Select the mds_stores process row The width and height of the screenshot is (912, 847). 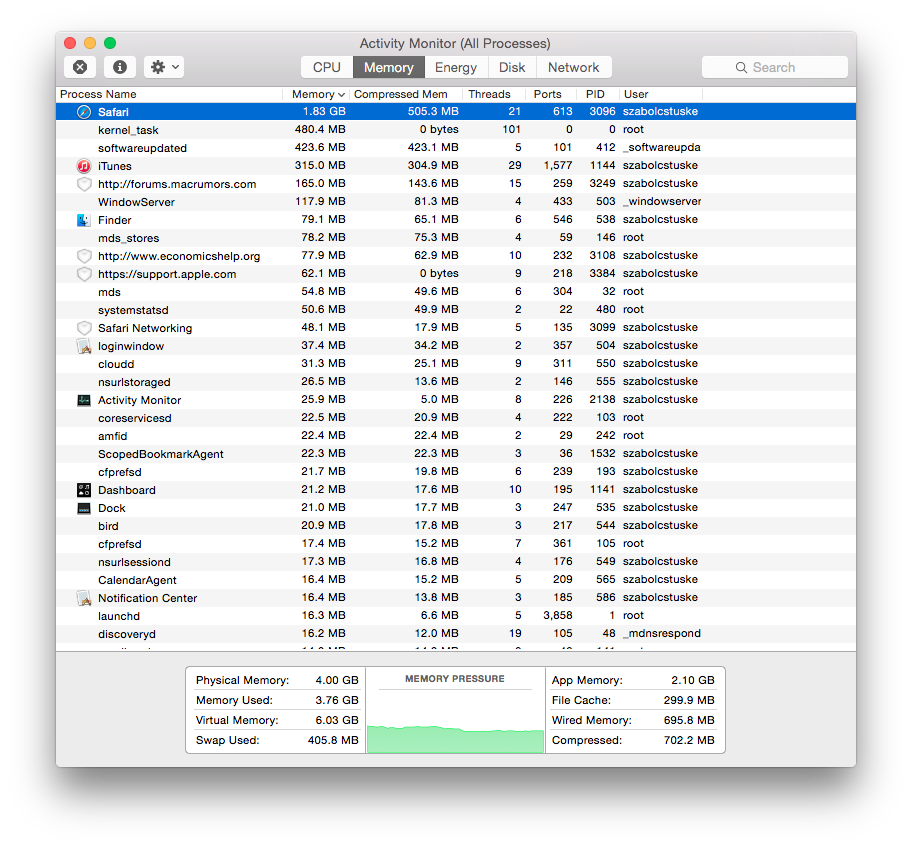pos(456,238)
